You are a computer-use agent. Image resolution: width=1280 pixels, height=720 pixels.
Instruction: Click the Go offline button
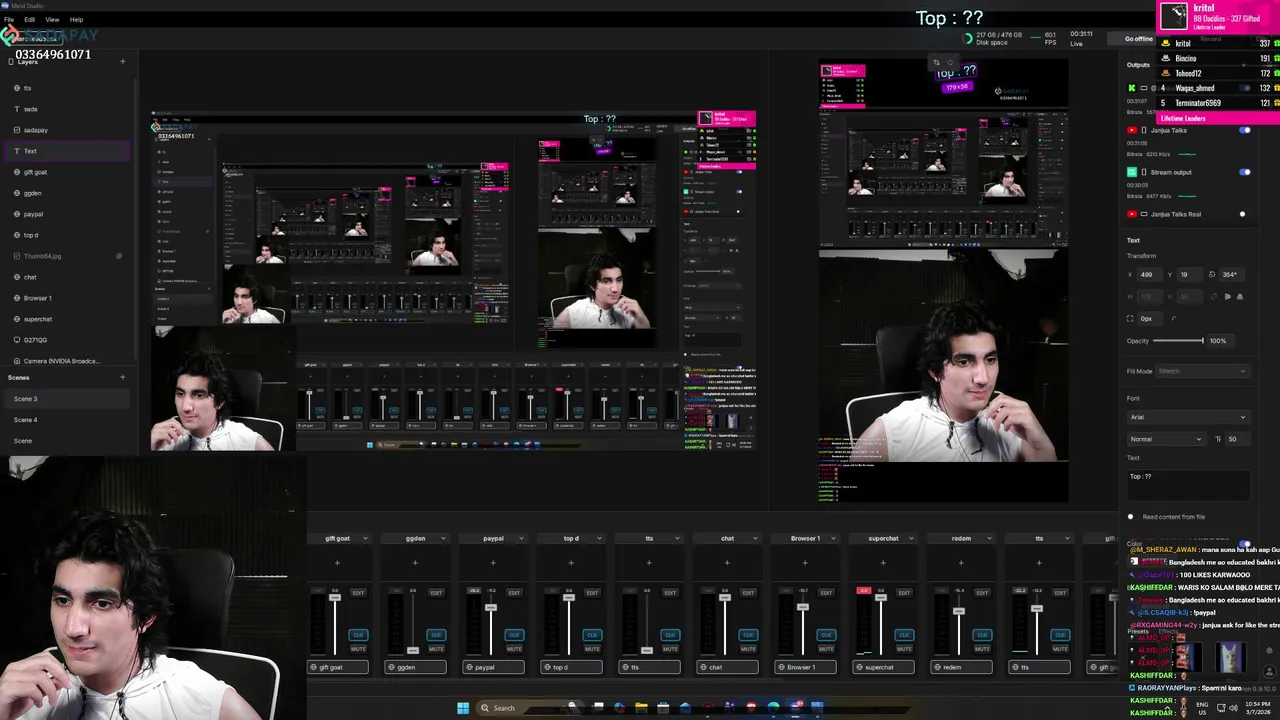coord(1139,39)
